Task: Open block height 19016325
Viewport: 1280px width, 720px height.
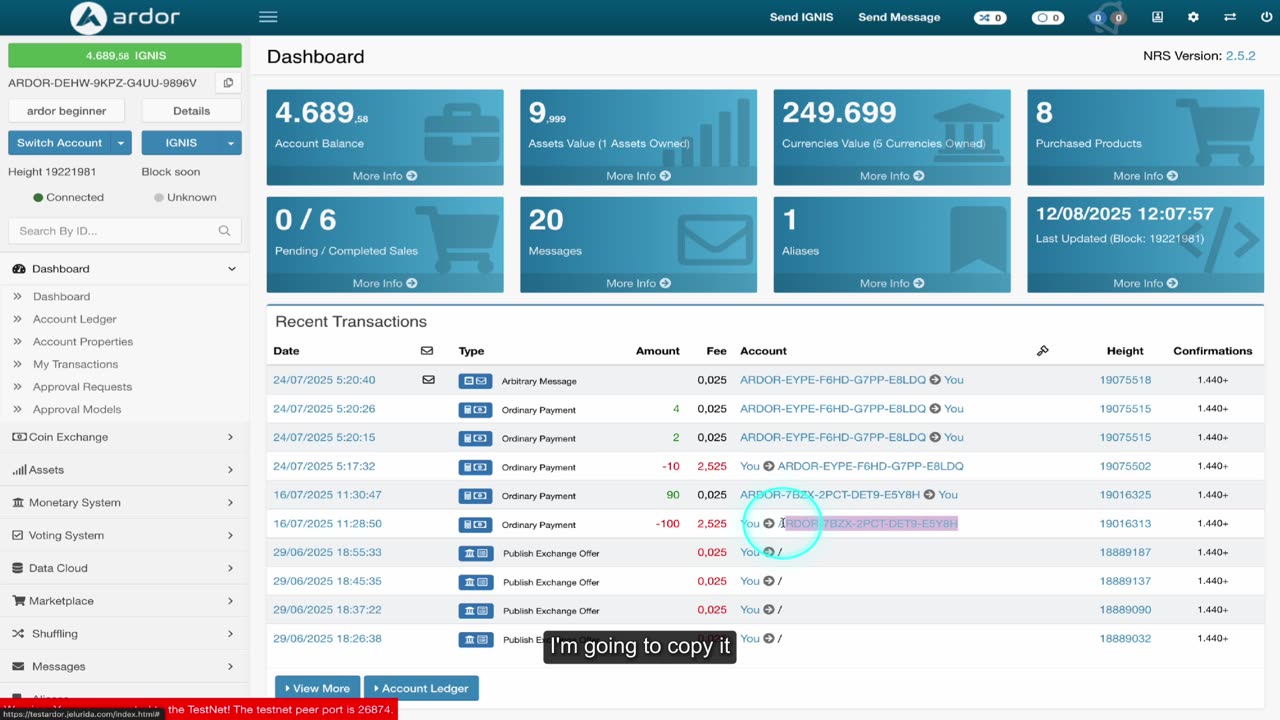Action: (x=1125, y=495)
